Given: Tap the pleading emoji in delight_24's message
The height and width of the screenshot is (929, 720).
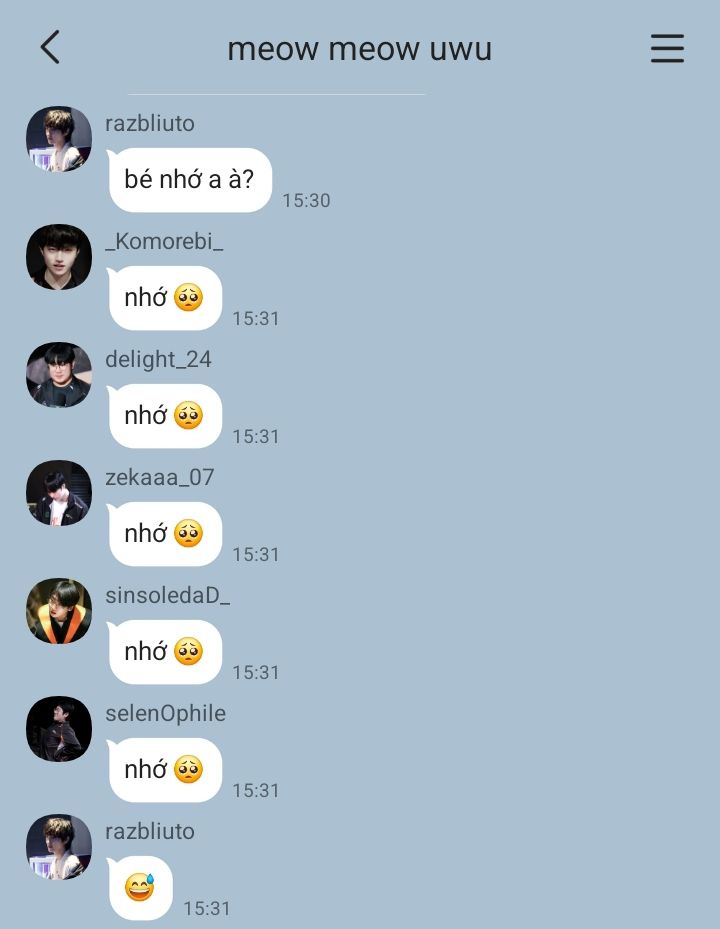Looking at the screenshot, I should (x=188, y=415).
